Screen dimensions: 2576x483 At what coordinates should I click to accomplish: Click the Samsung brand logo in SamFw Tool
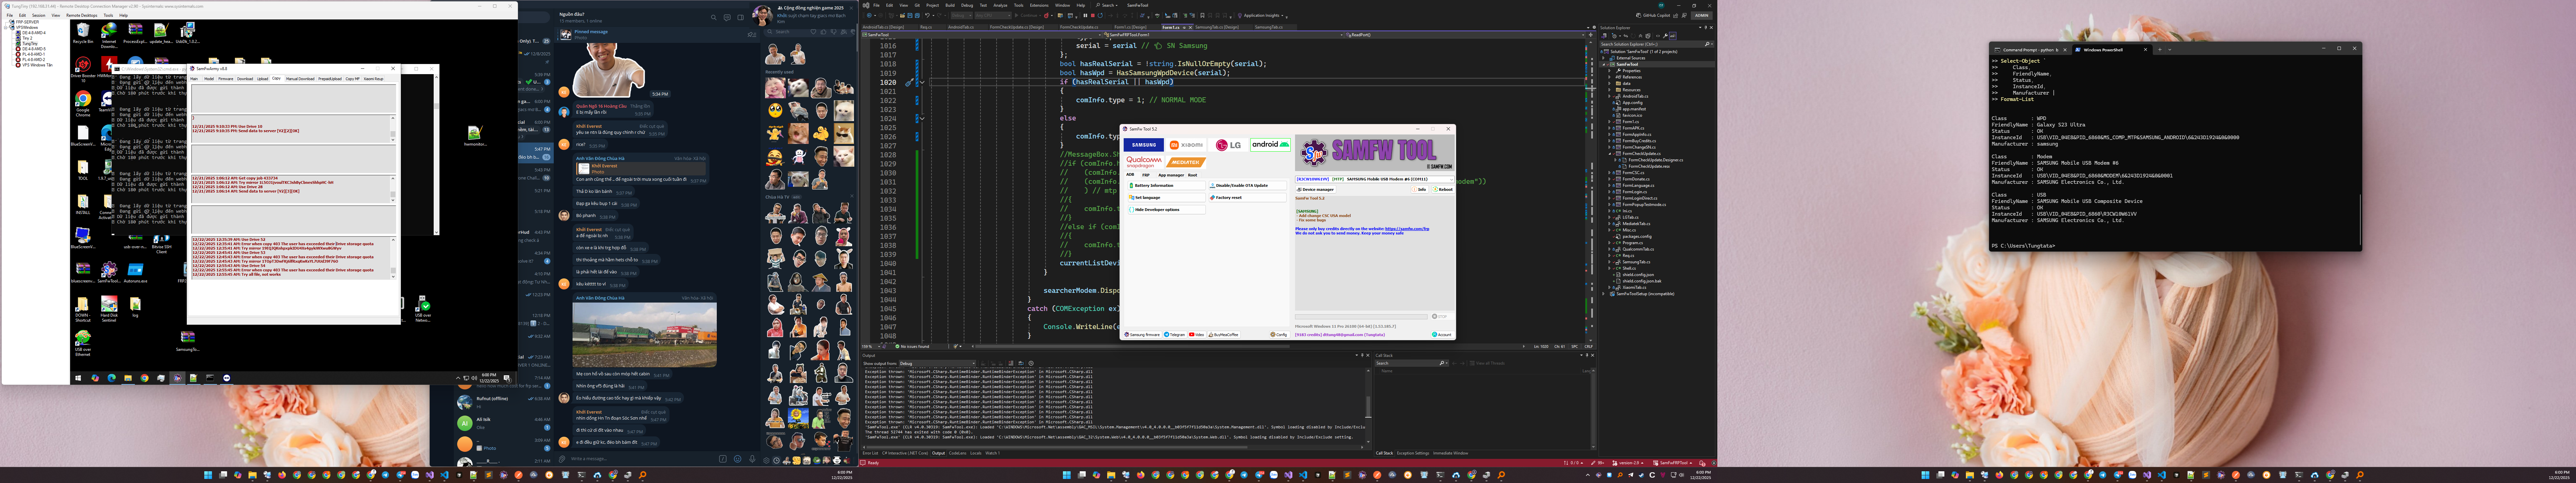click(1144, 145)
